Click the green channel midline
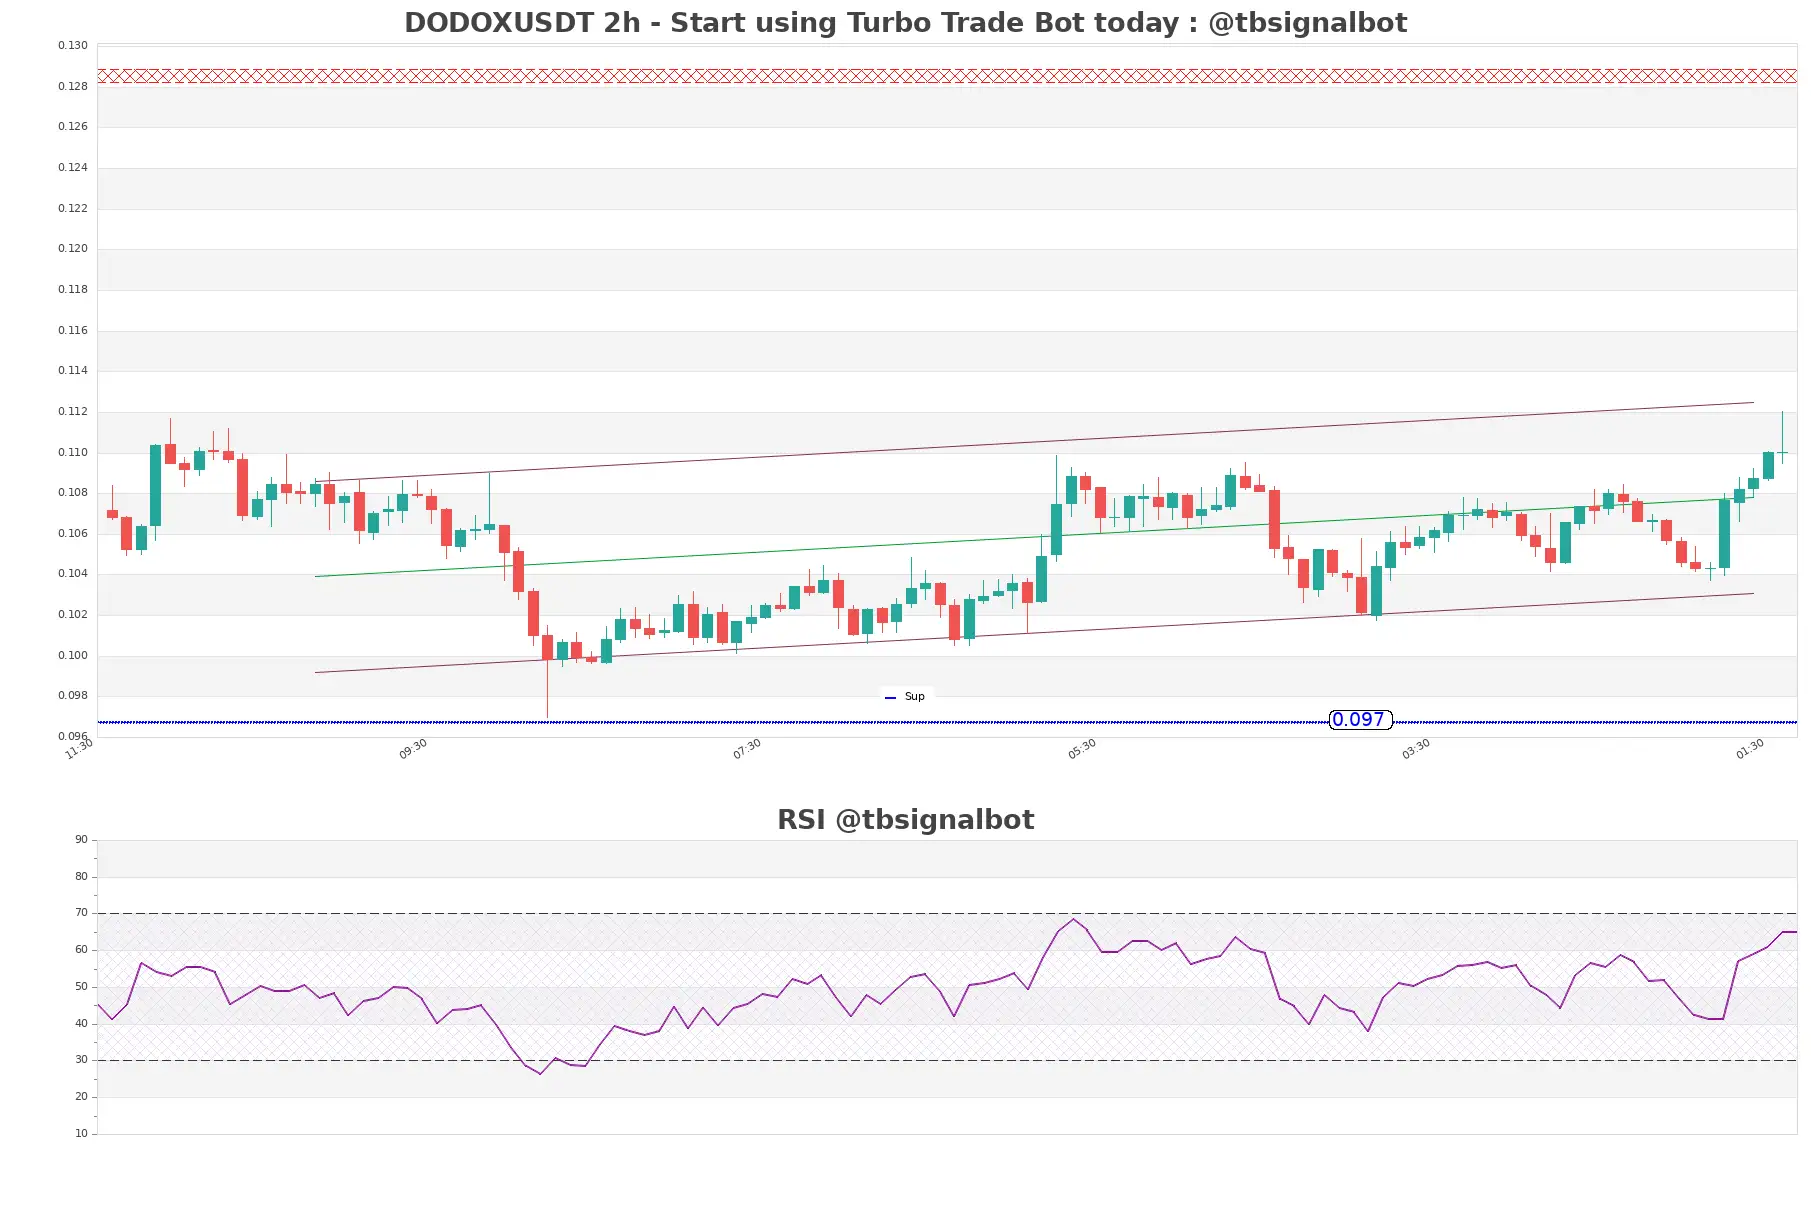The width and height of the screenshot is (1811, 1208). click(x=1034, y=538)
